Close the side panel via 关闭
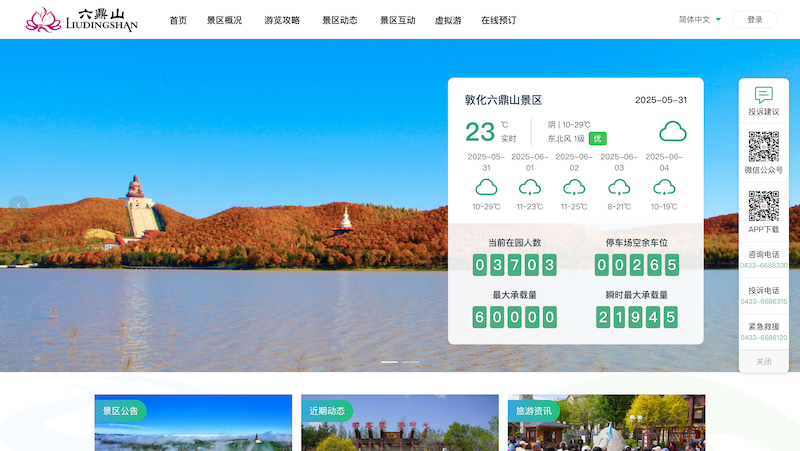Image resolution: width=800 pixels, height=451 pixels. [x=764, y=362]
